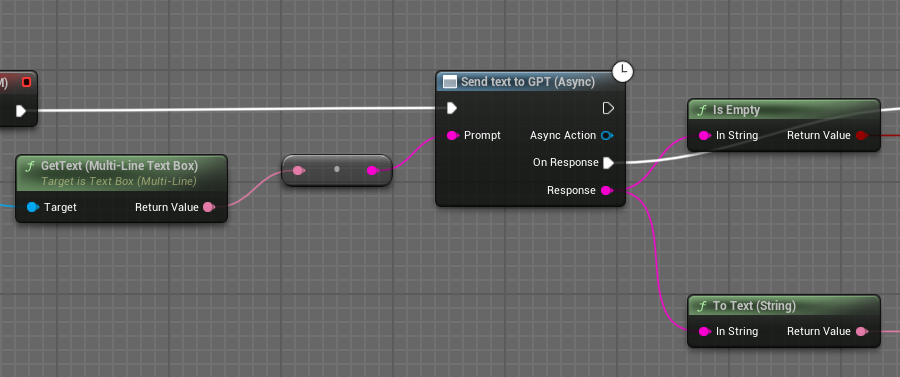Select the Async Action output pin
The height and width of the screenshot is (377, 900).
607,135
